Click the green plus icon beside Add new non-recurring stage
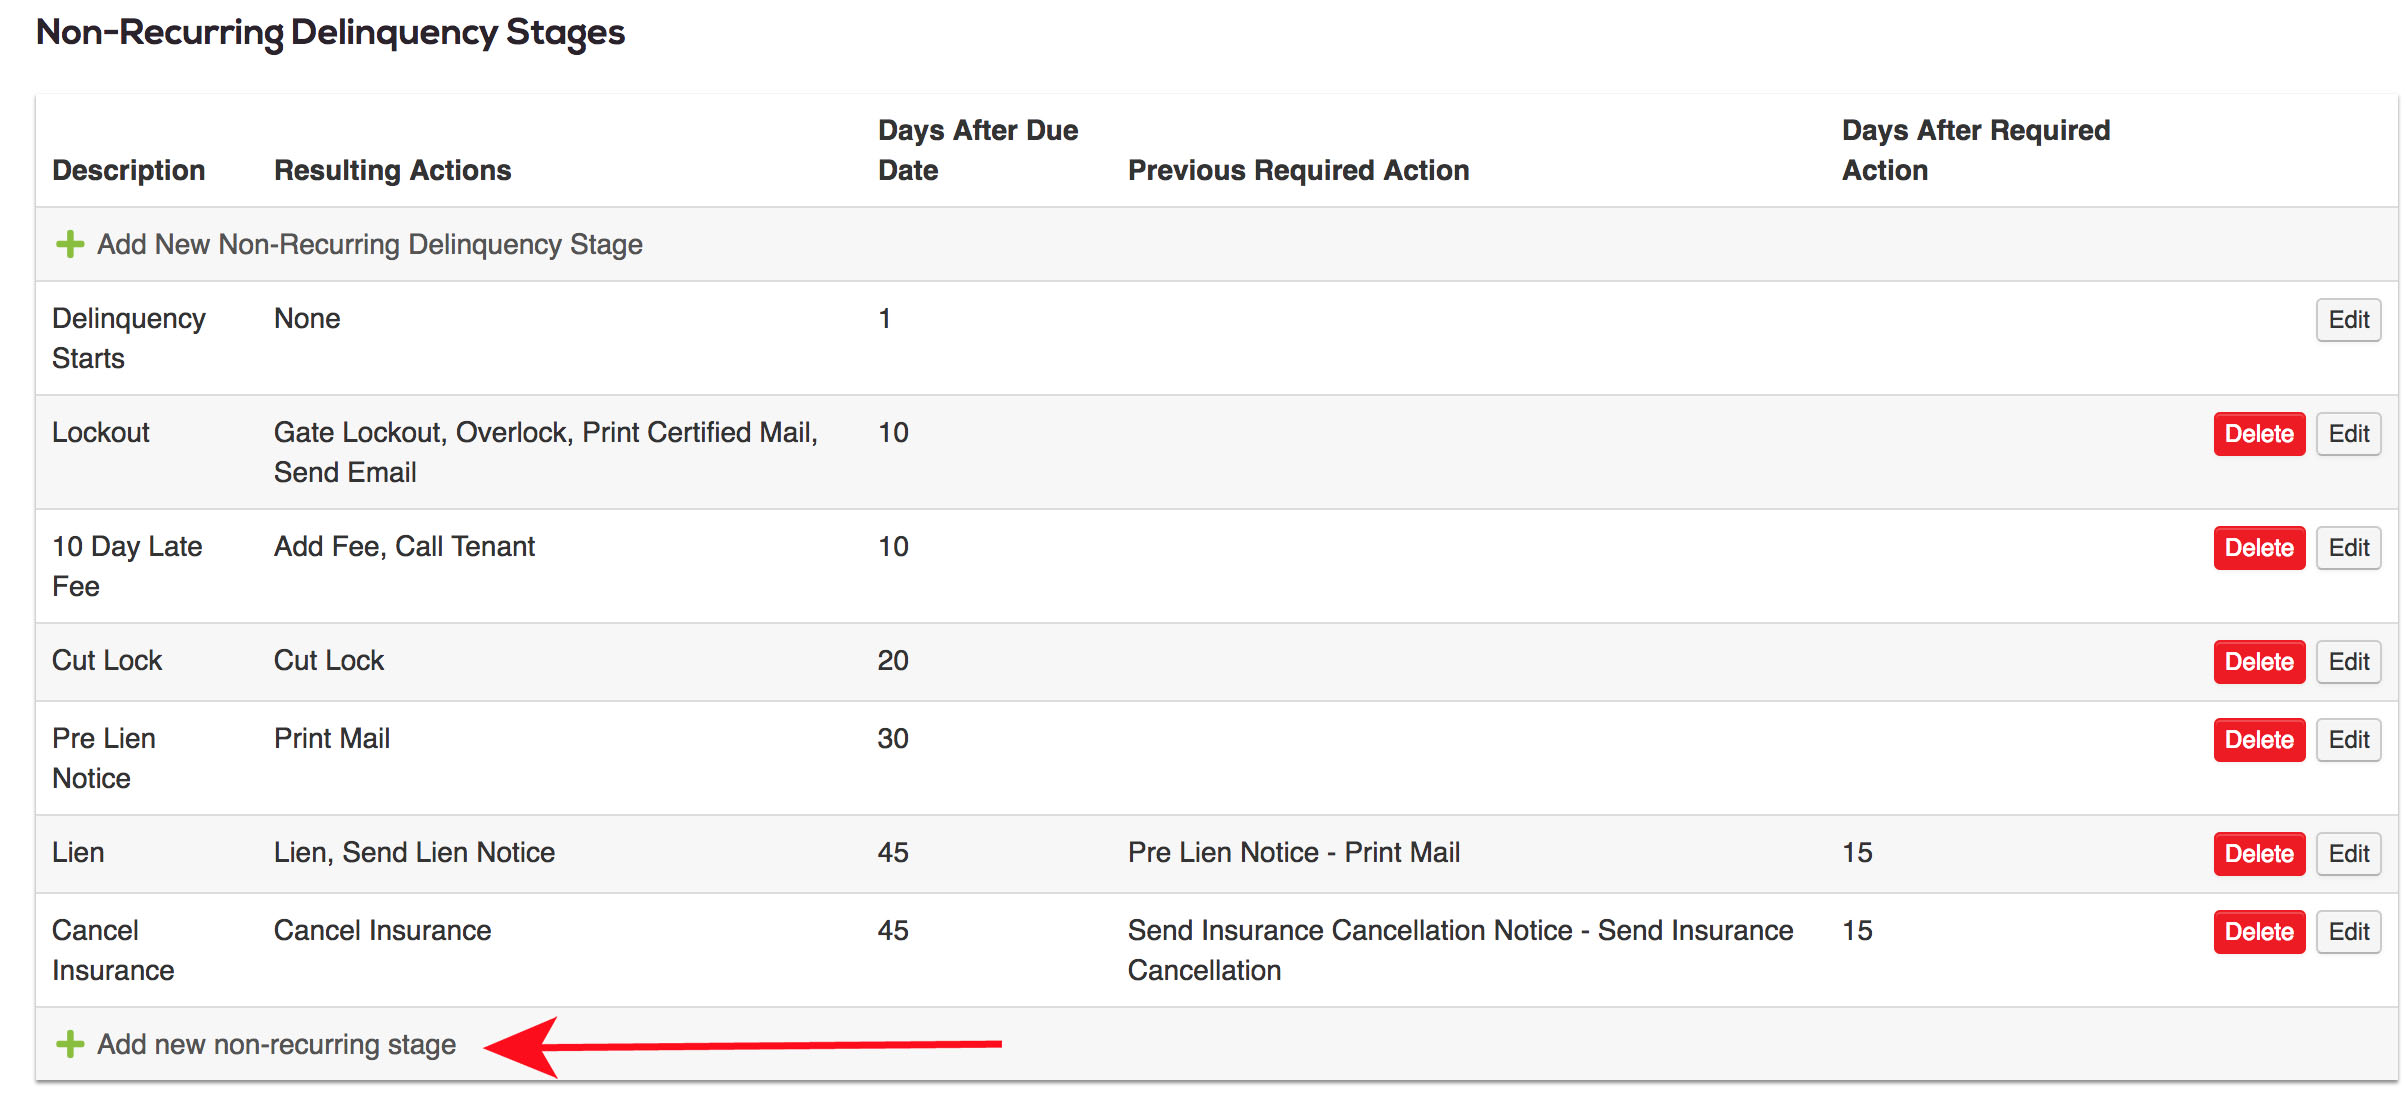Image resolution: width=2406 pixels, height=1100 pixels. (70, 1044)
